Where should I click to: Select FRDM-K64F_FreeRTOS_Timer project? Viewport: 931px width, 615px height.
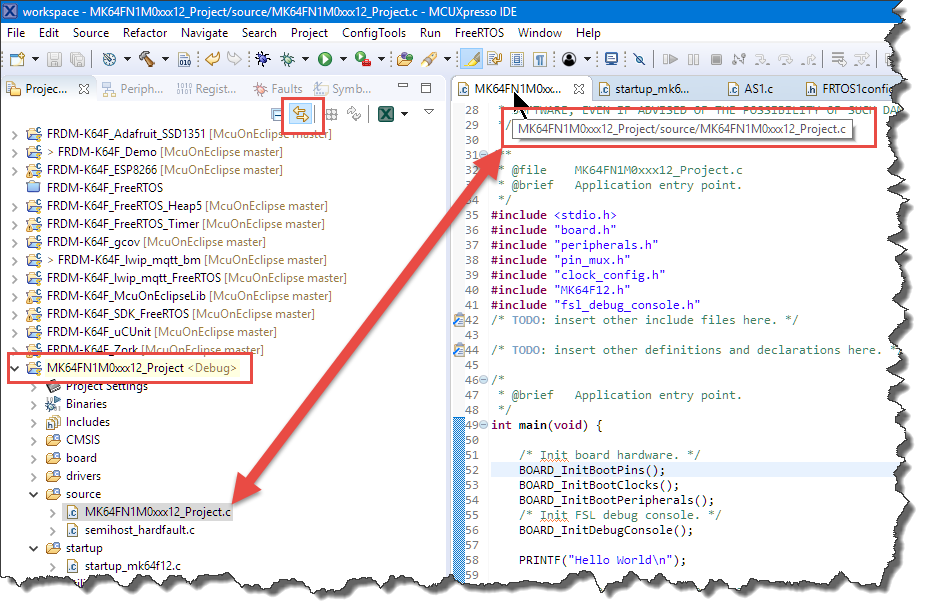point(123,224)
